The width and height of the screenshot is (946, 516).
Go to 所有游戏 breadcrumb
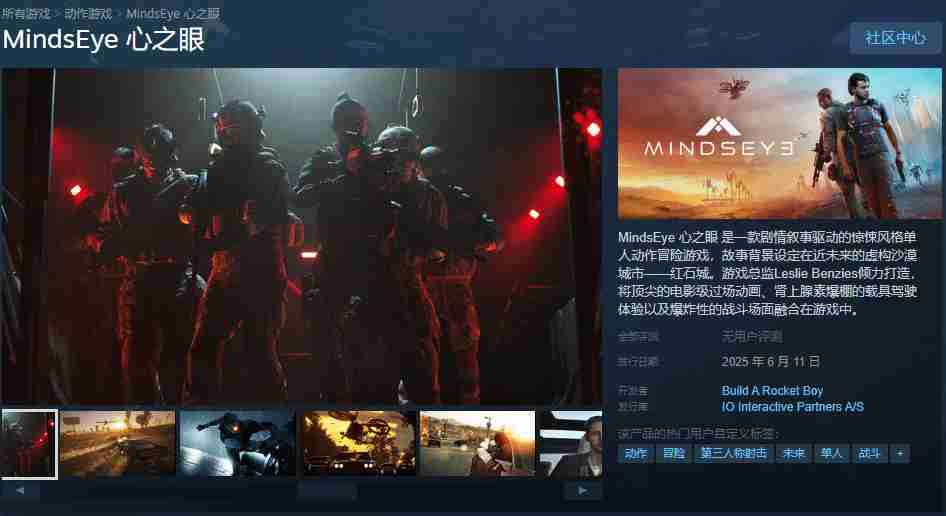26,13
